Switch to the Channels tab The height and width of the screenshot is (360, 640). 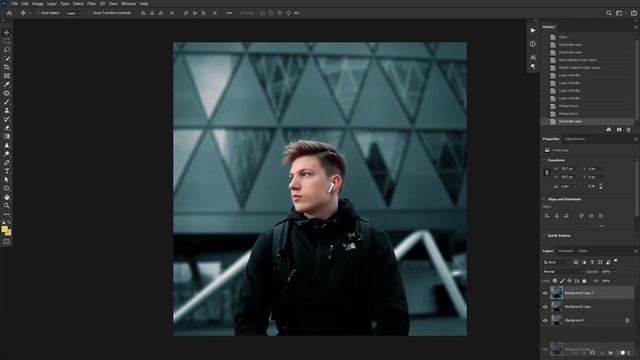[x=566, y=251]
